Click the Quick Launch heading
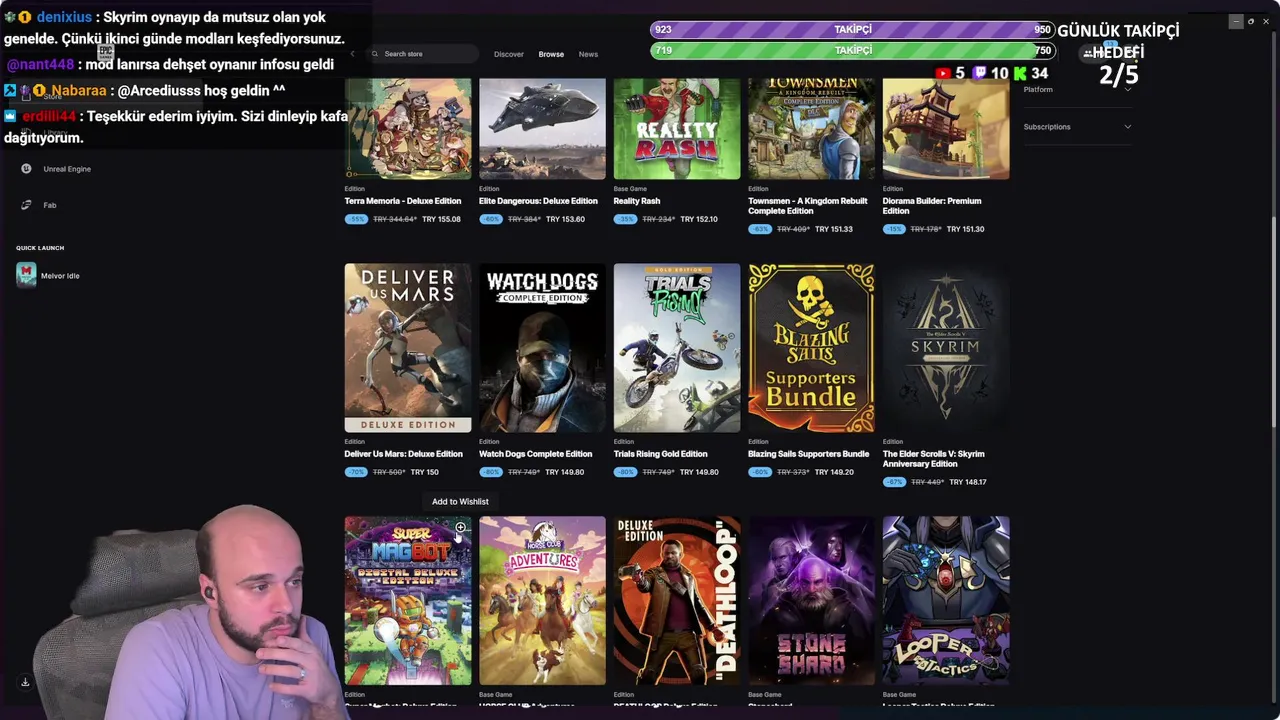This screenshot has height=720, width=1280. tap(40, 248)
